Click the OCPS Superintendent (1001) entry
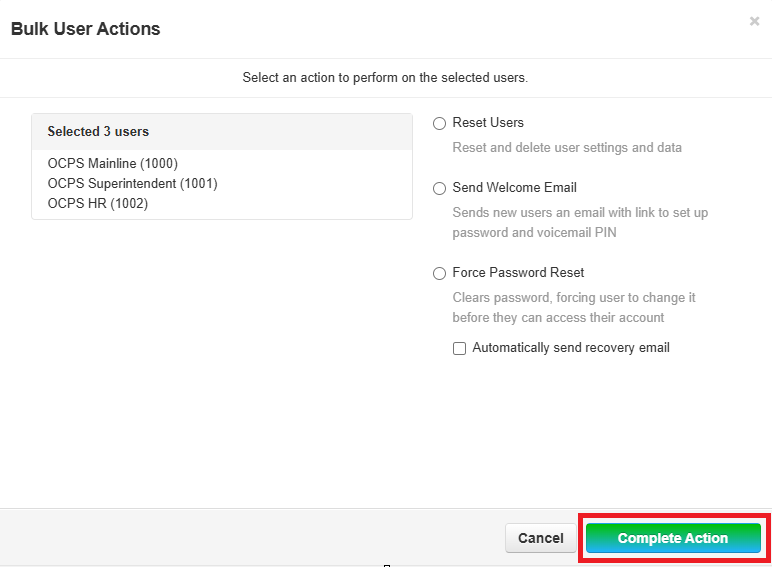The height and width of the screenshot is (567, 772). click(132, 183)
